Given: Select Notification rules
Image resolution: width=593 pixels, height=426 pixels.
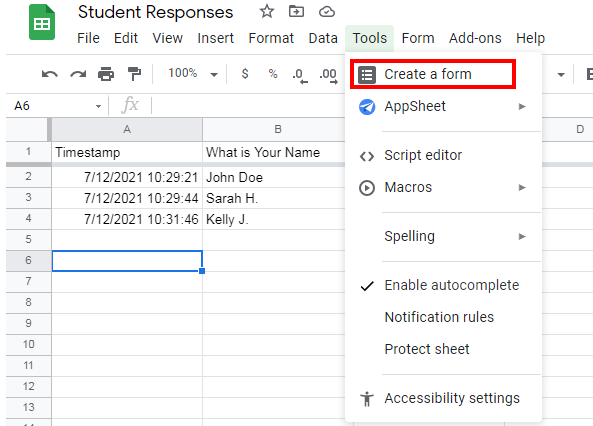Looking at the screenshot, I should 443,317.
